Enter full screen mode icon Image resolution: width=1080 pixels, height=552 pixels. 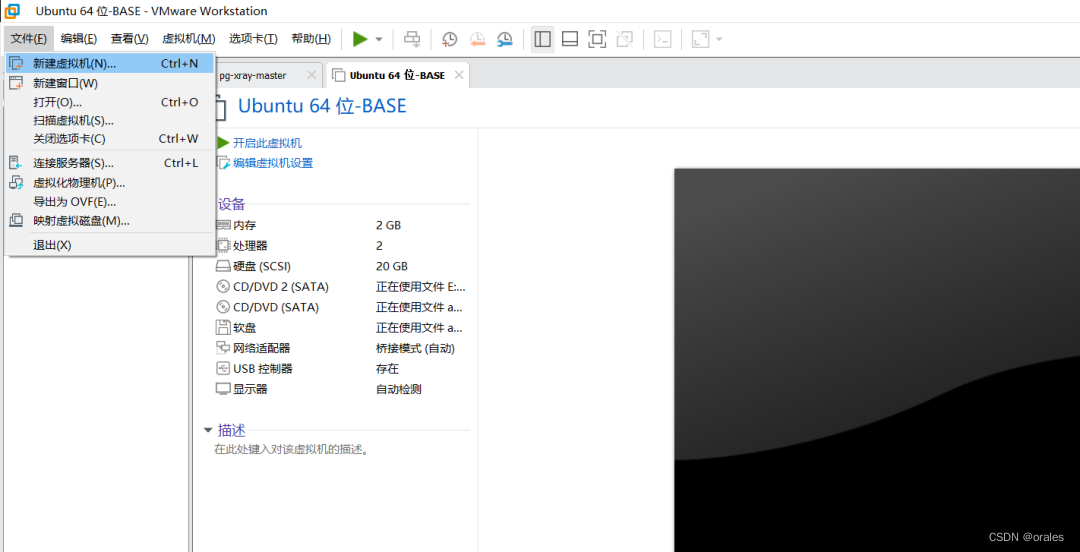click(x=597, y=39)
